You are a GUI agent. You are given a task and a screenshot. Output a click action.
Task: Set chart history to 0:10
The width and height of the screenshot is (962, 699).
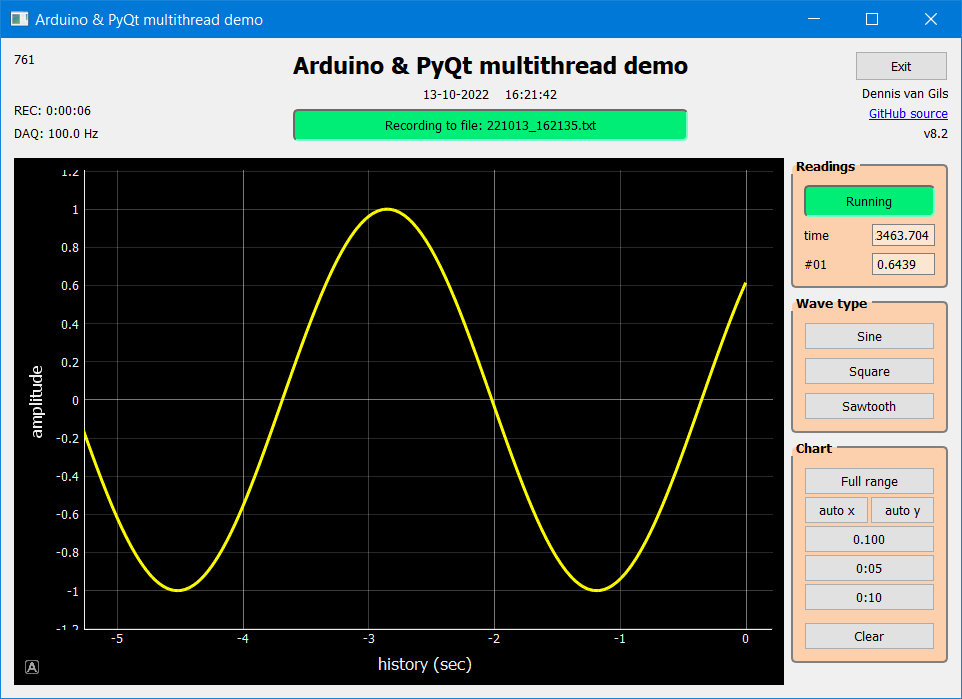[x=869, y=597]
